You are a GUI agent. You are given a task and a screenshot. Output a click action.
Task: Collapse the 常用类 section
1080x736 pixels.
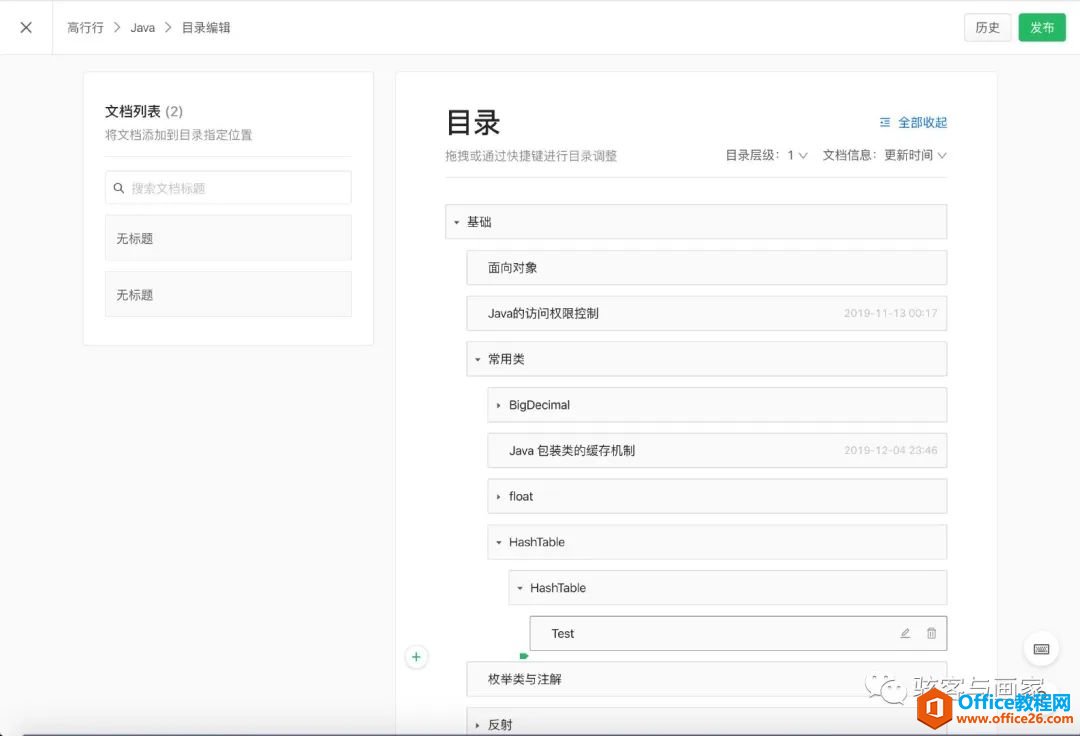coord(478,359)
